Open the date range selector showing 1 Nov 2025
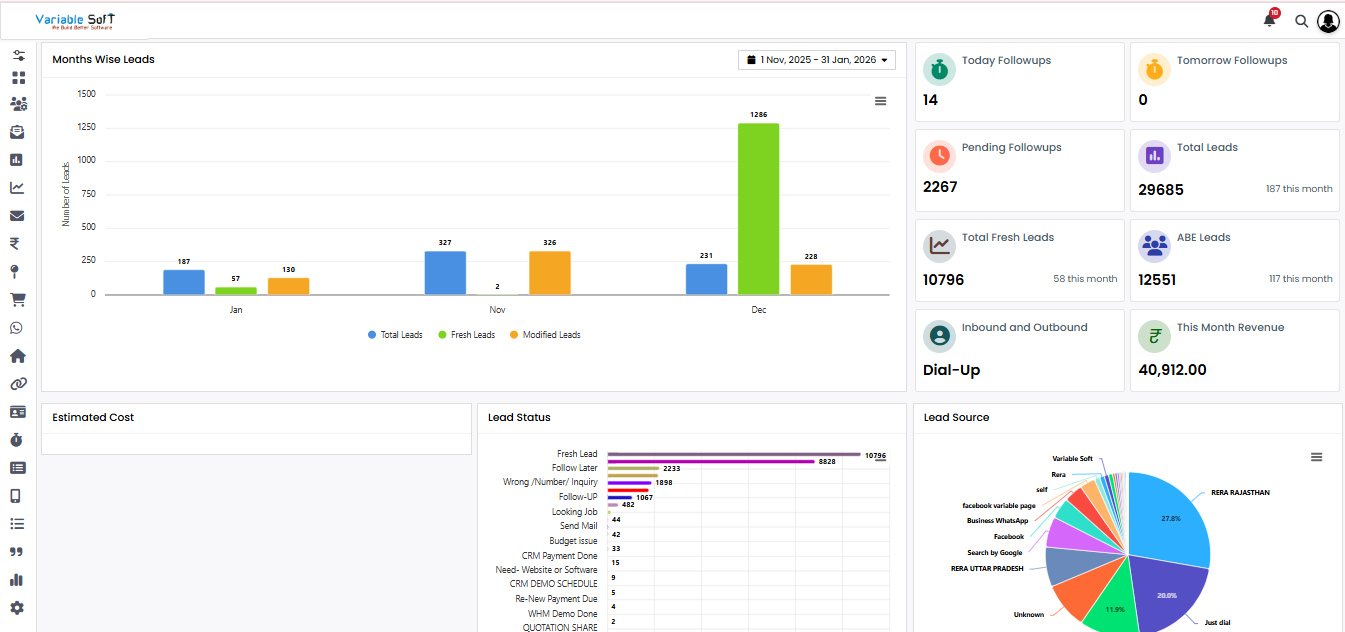 816,59
